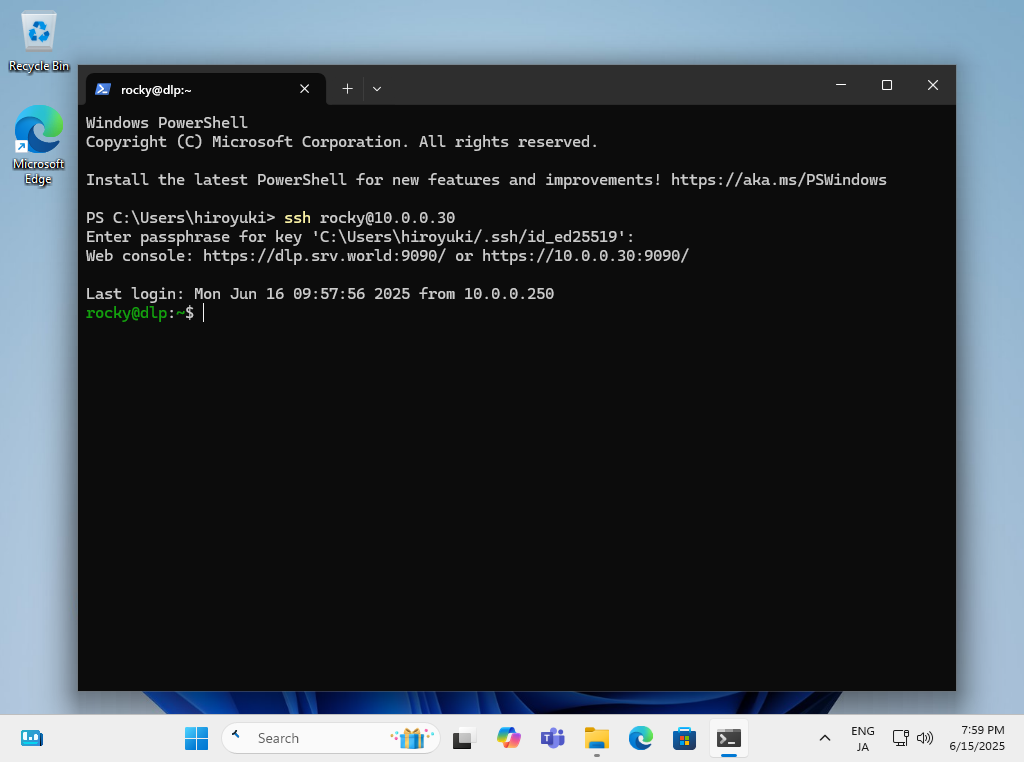Open the Widgets panel on the taskbar
Screen dimensions: 1024x762
(32, 738)
